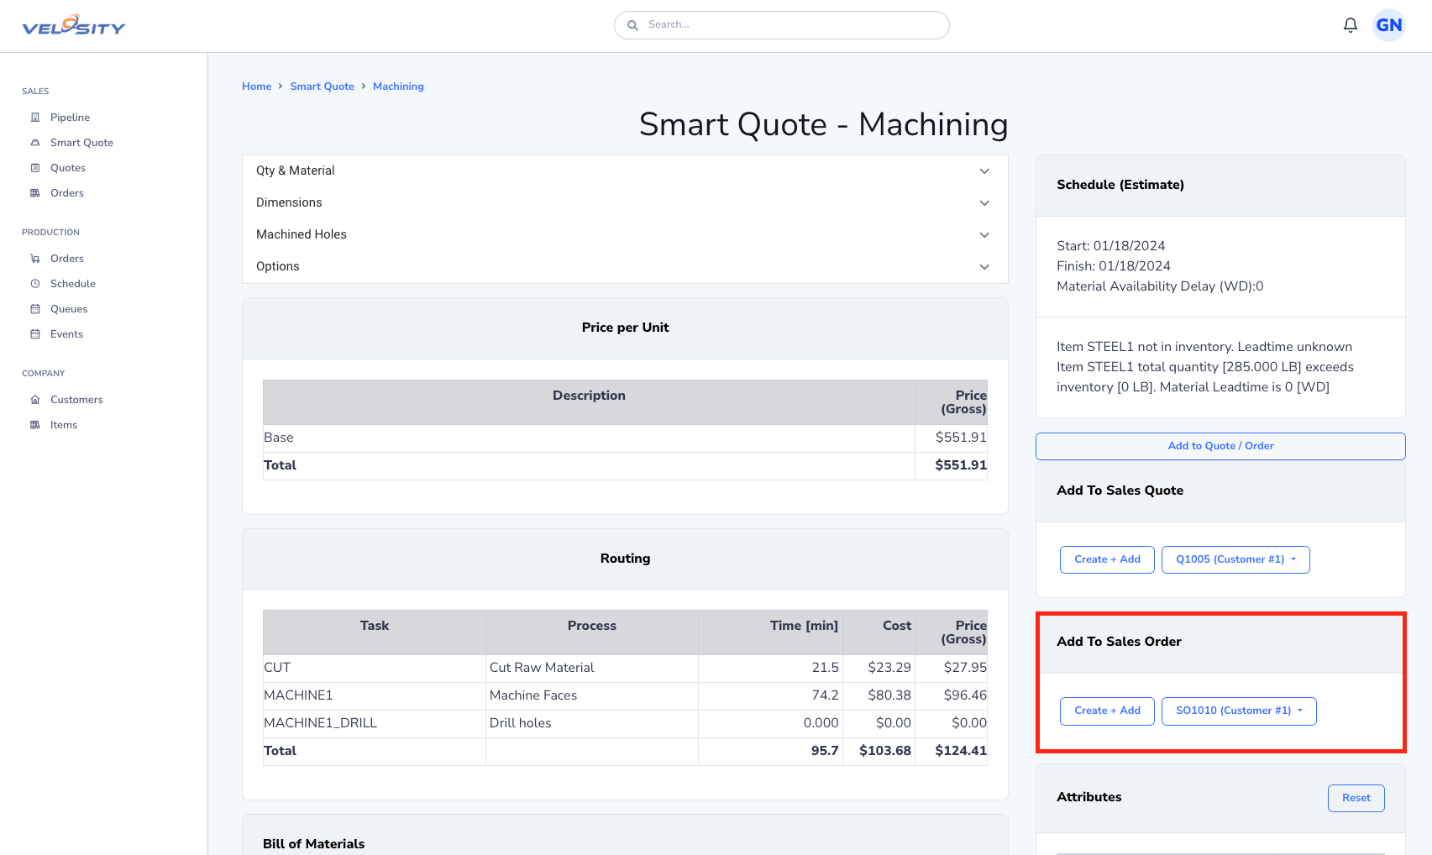Open Schedule under Production
The height and width of the screenshot is (855, 1432).
click(x=73, y=284)
